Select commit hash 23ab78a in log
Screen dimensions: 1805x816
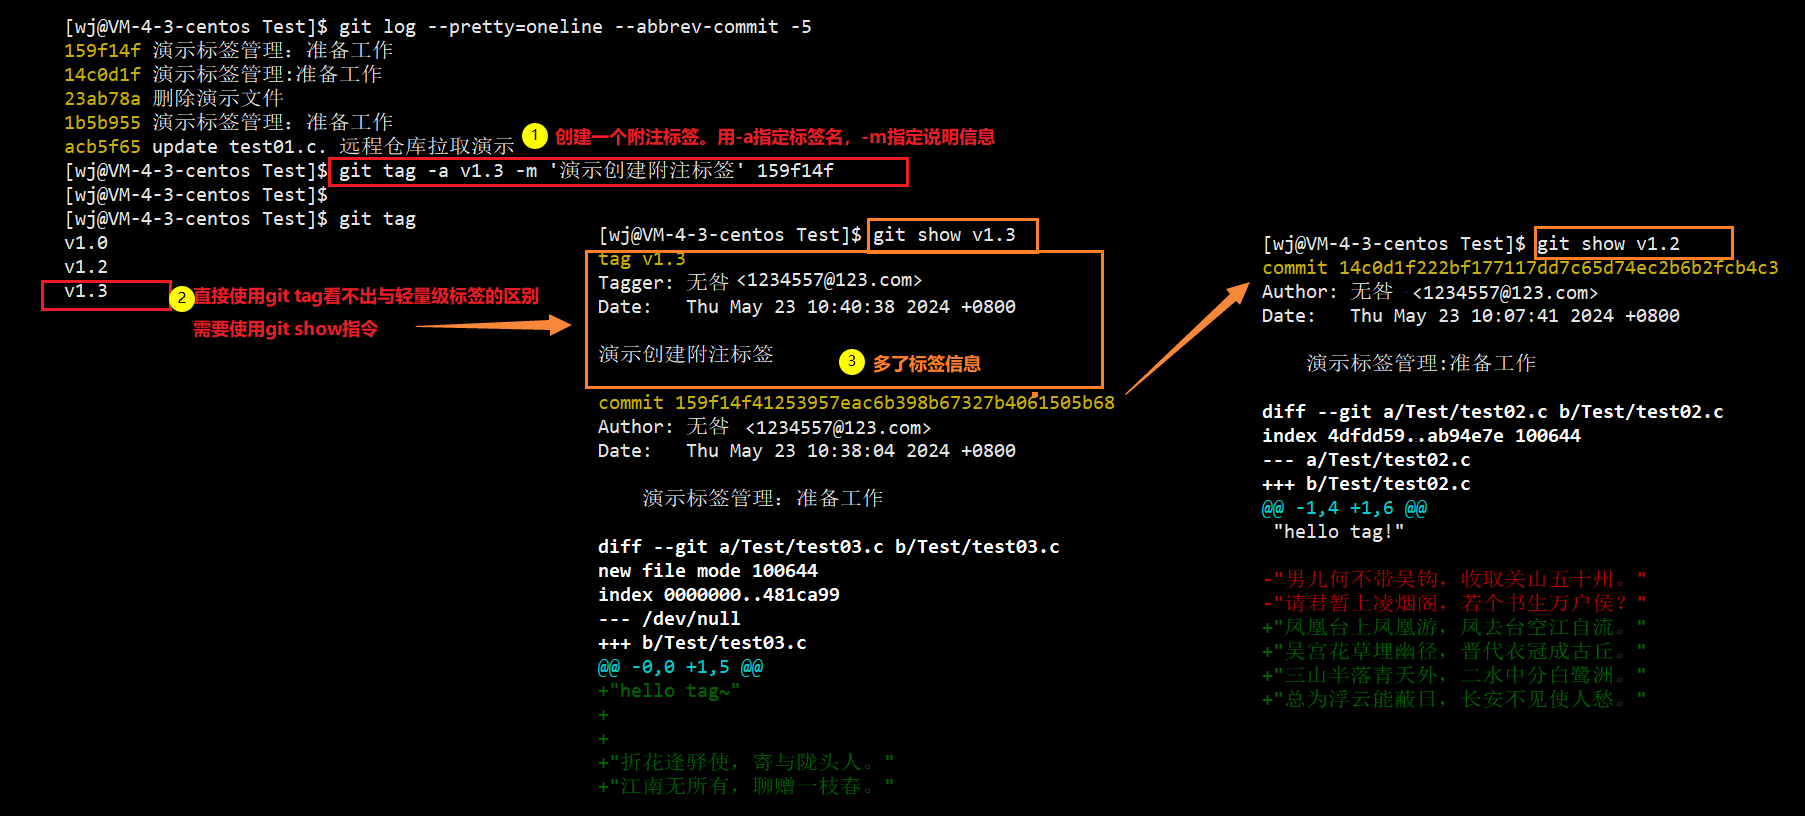tap(102, 99)
